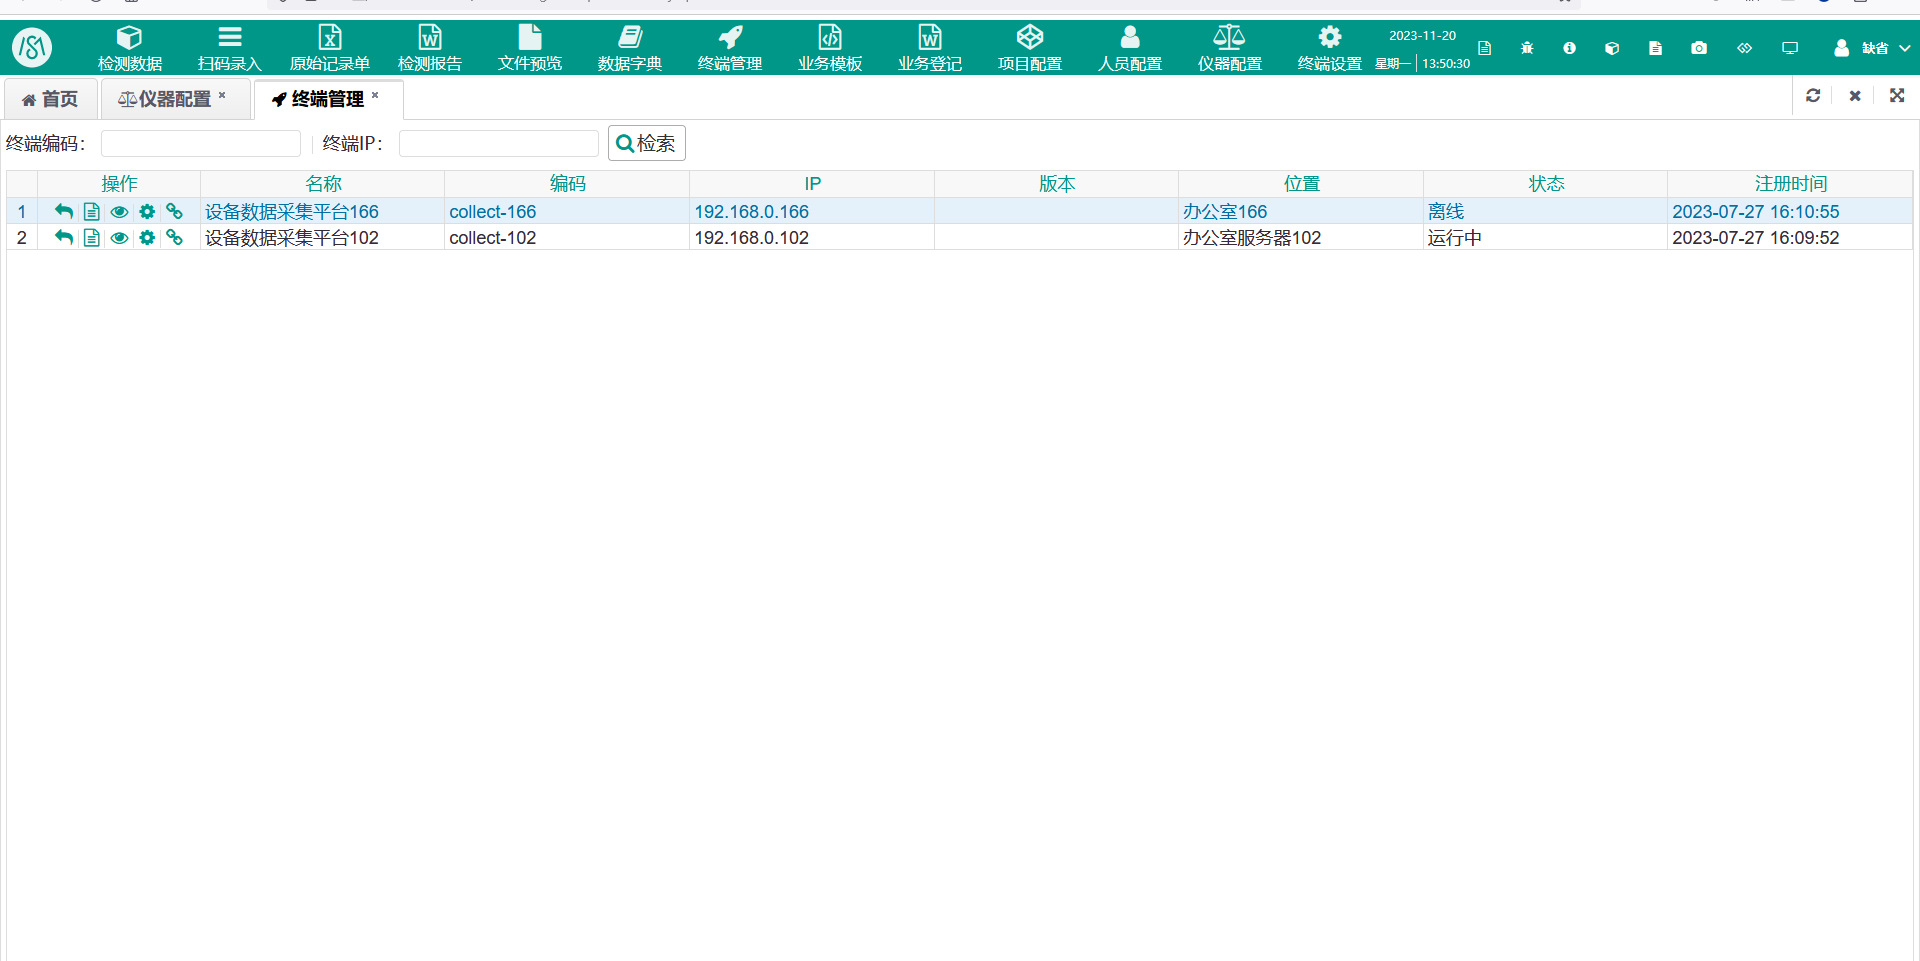Open the 终端设置 module
Image resolution: width=1920 pixels, height=961 pixels.
[1330, 48]
